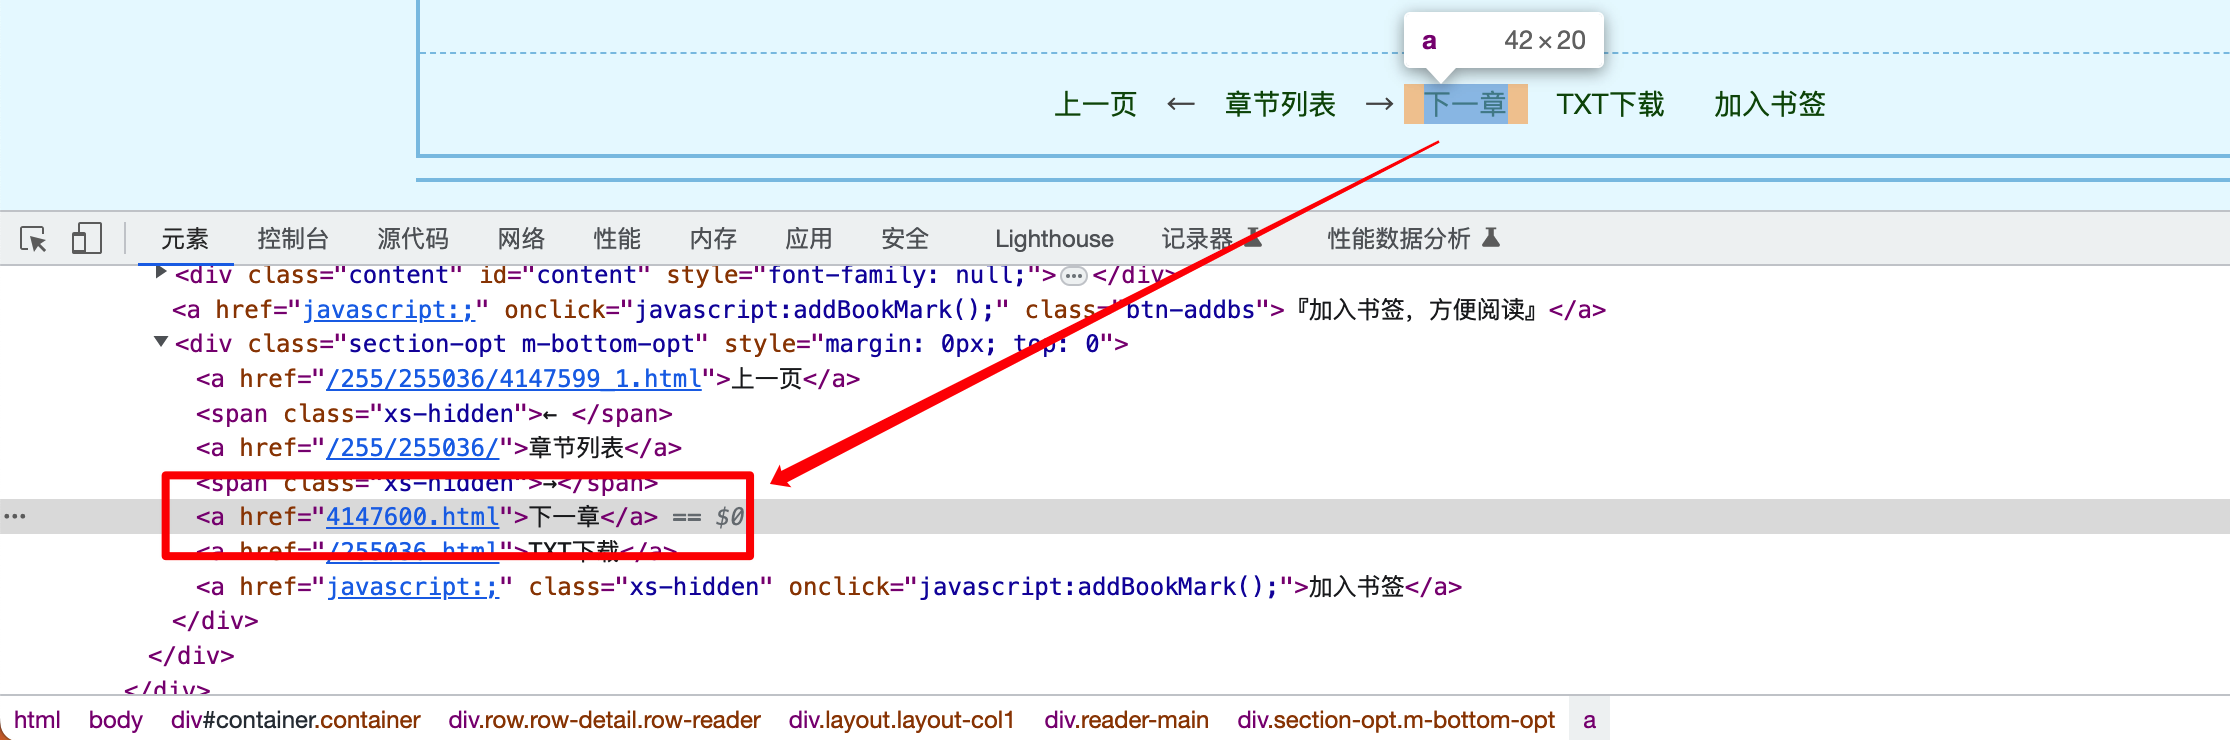Image resolution: width=2230 pixels, height=740 pixels.
Task: Select the closing </div> row below 加入书签 anchor
Action: [x=215, y=621]
